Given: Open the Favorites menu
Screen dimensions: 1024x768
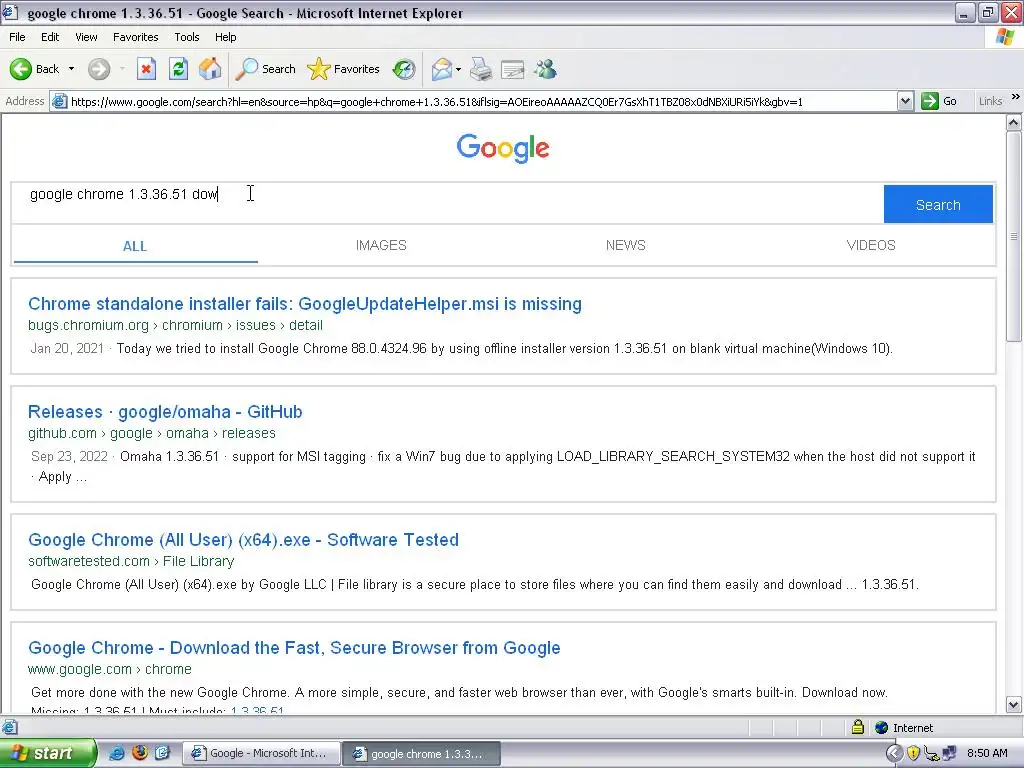Looking at the screenshot, I should pyautogui.click(x=135, y=37).
